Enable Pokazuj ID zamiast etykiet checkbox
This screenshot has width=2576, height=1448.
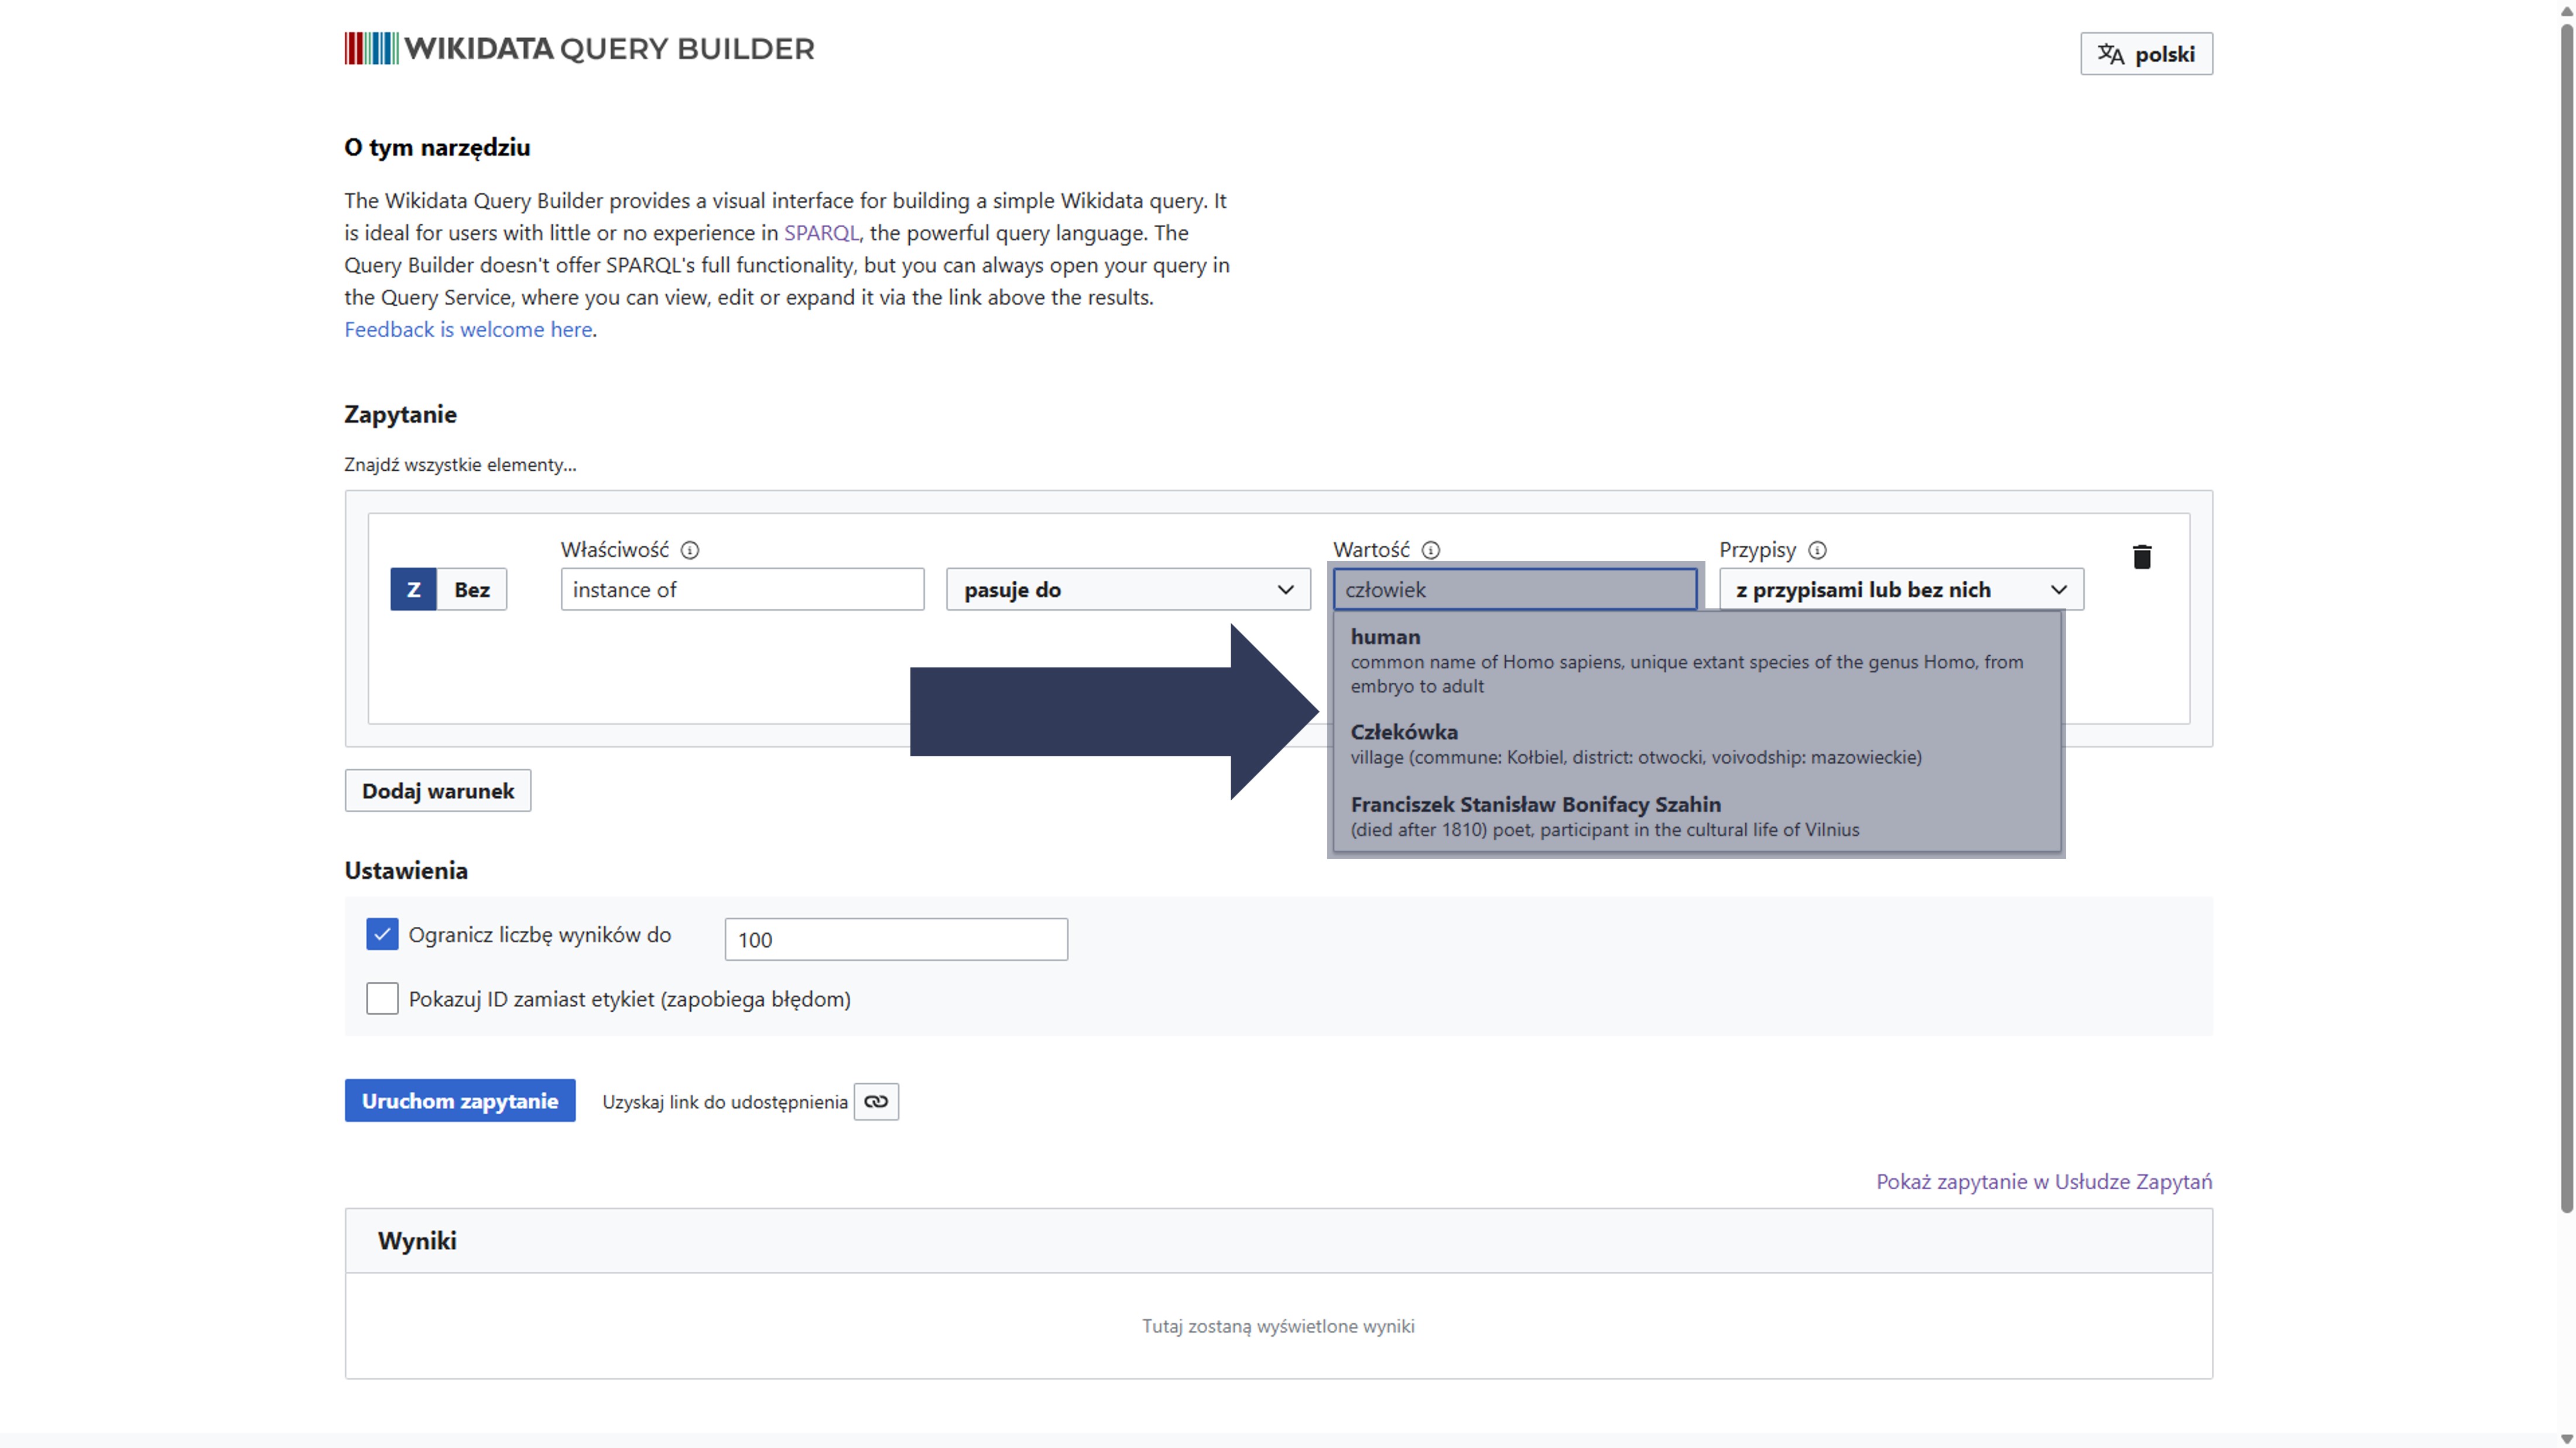pos(382,998)
